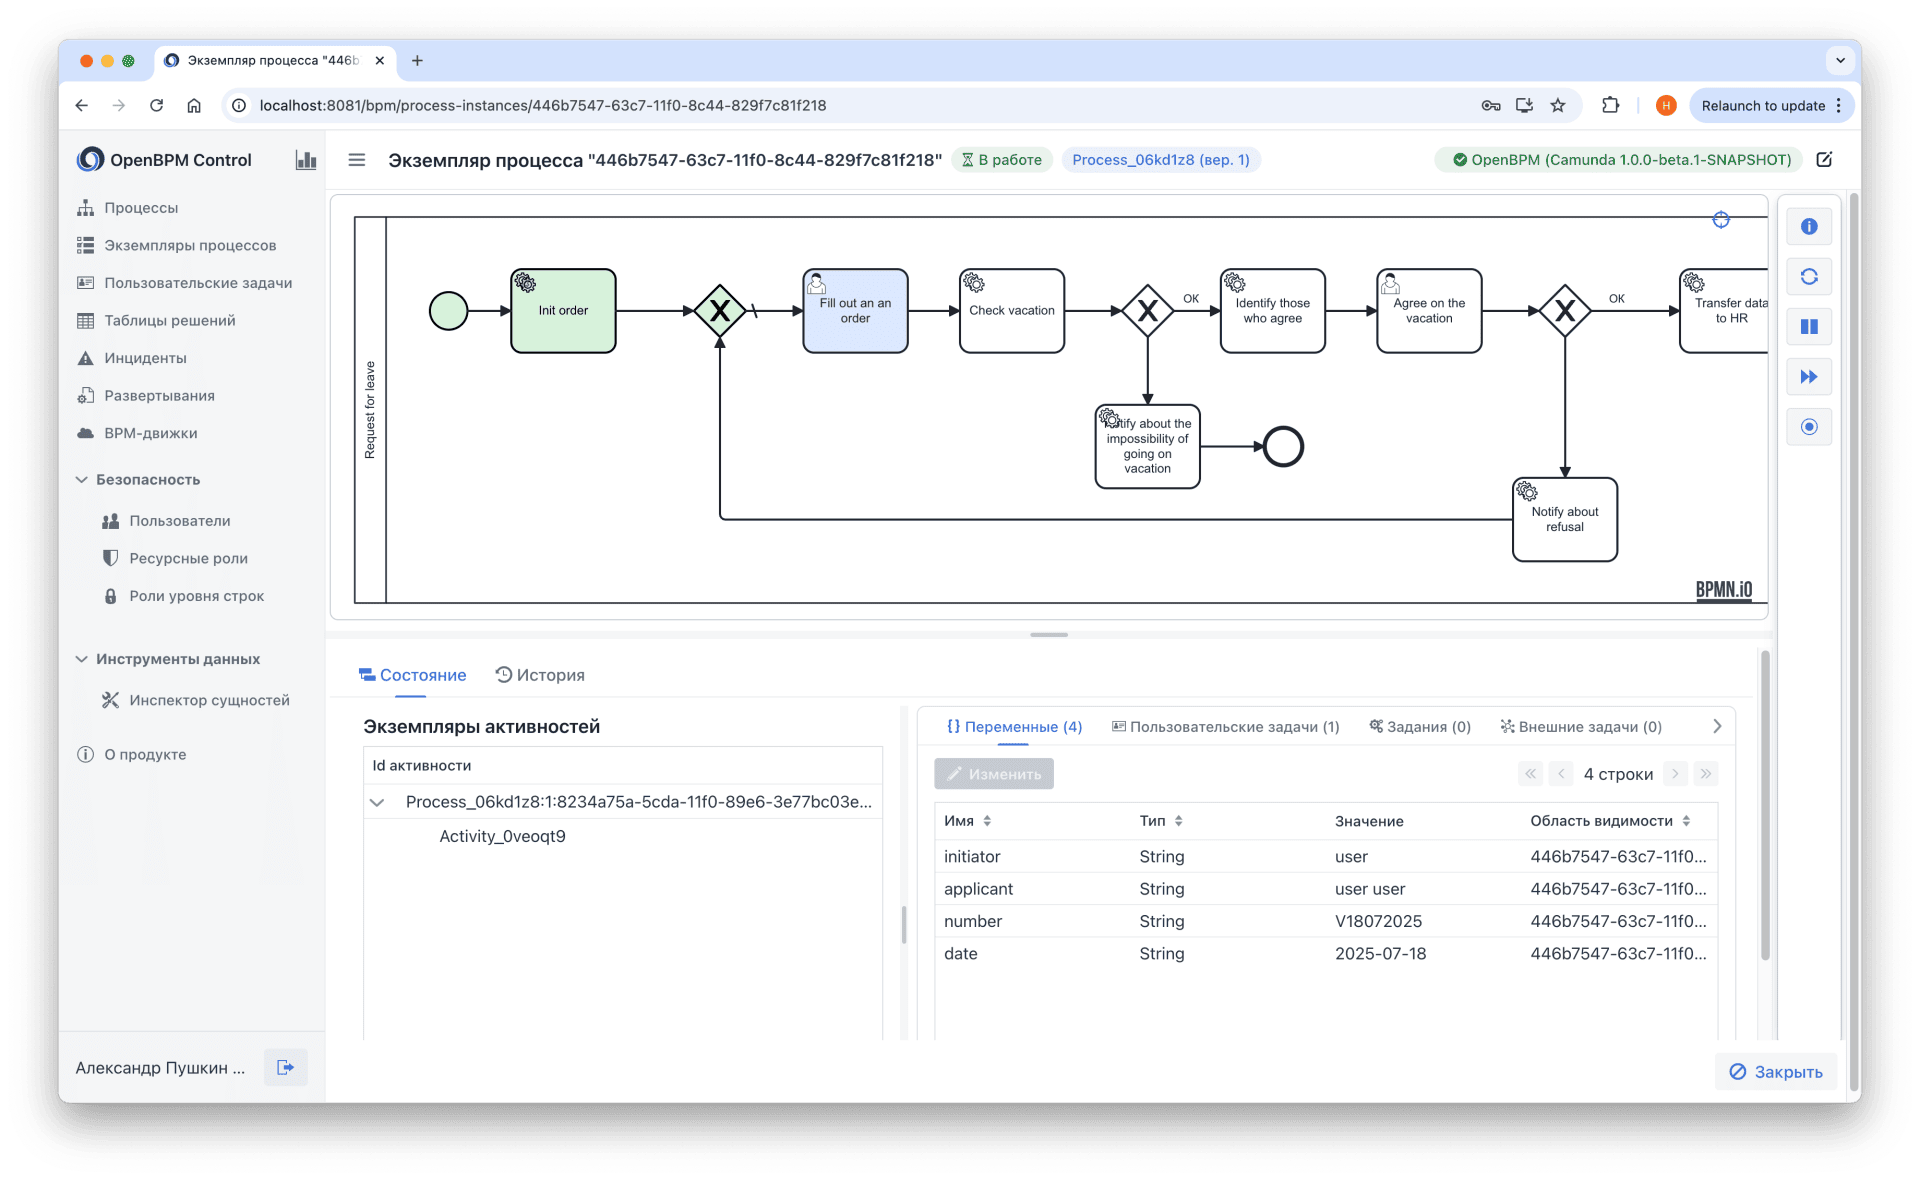
Task: Open Таблицы решений in the sidebar
Action: click(x=170, y=321)
